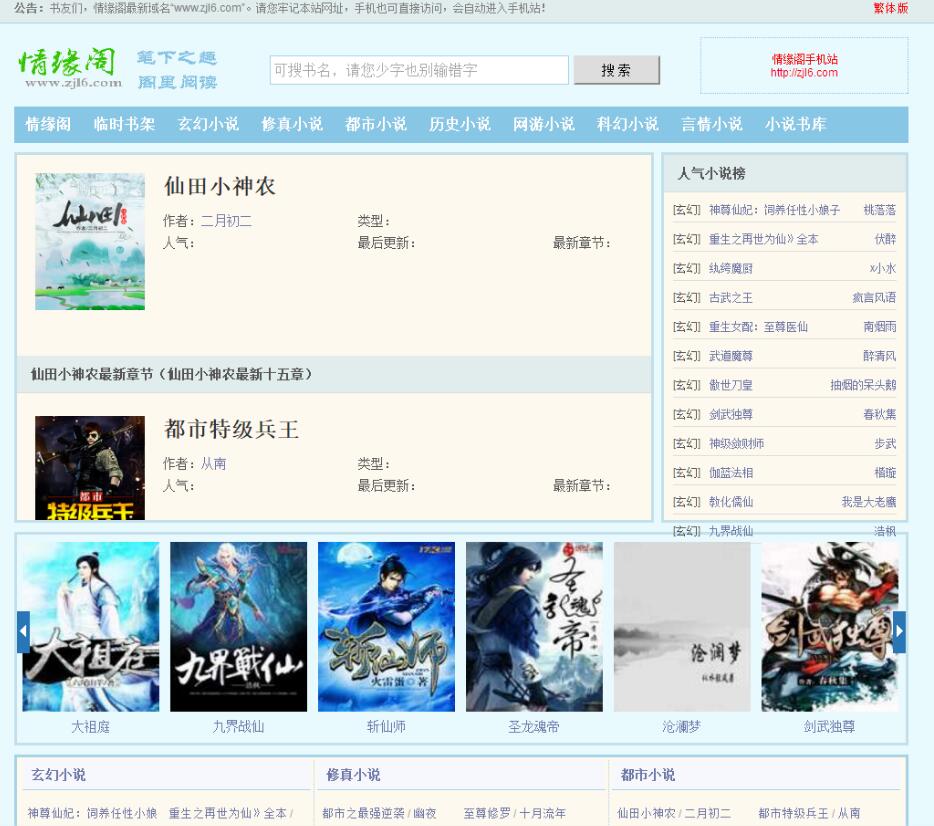Click the 搜索 button

[x=617, y=70]
